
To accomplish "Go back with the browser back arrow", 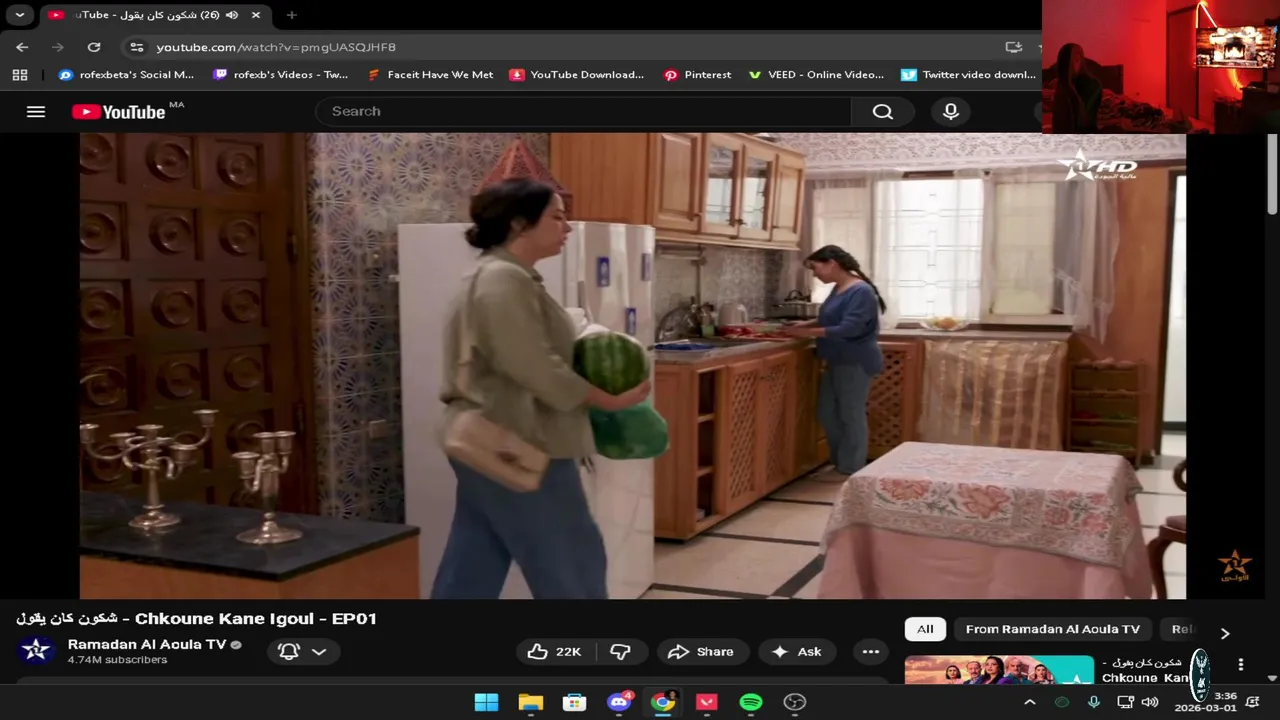I will click(22, 47).
